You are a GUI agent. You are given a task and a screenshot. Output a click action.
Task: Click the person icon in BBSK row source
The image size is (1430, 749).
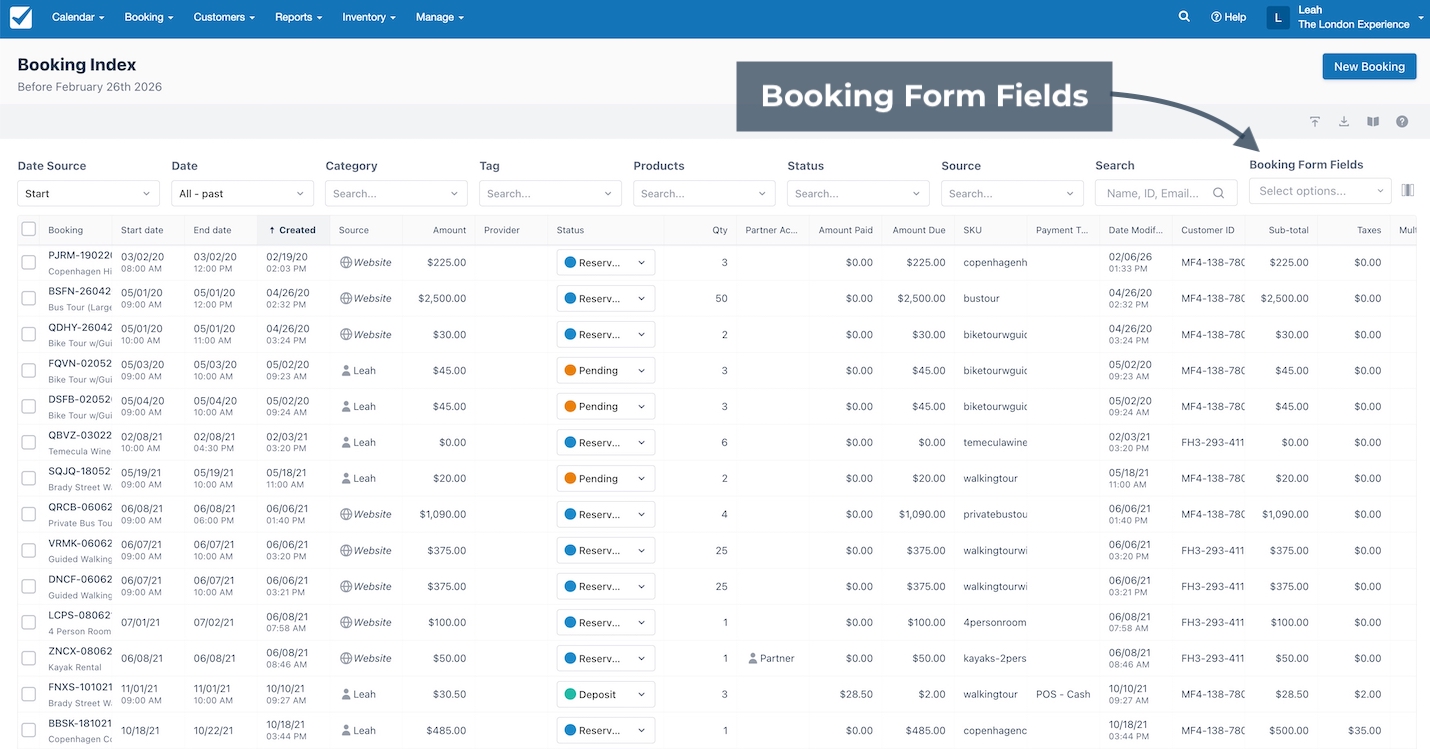[x=346, y=730]
